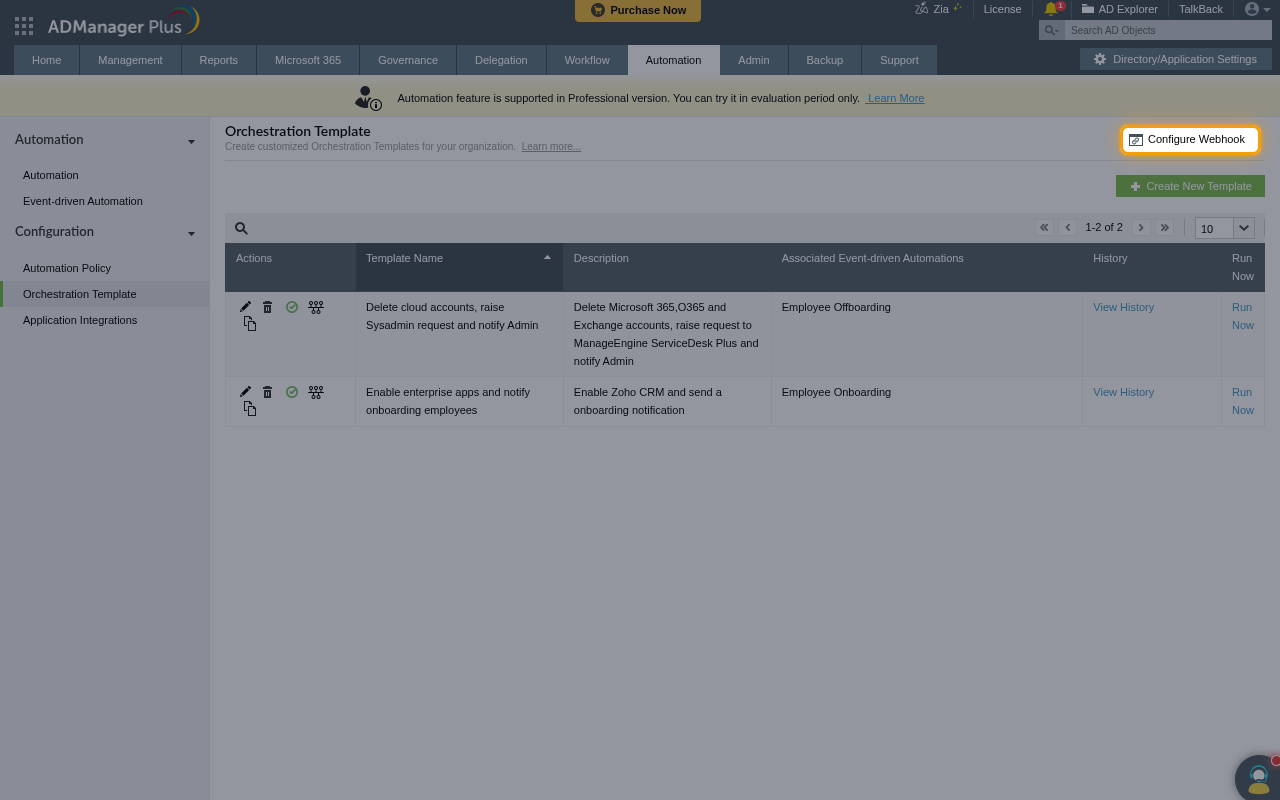Edit the Enable enterprise apps template
The width and height of the screenshot is (1280, 800).
(x=245, y=392)
